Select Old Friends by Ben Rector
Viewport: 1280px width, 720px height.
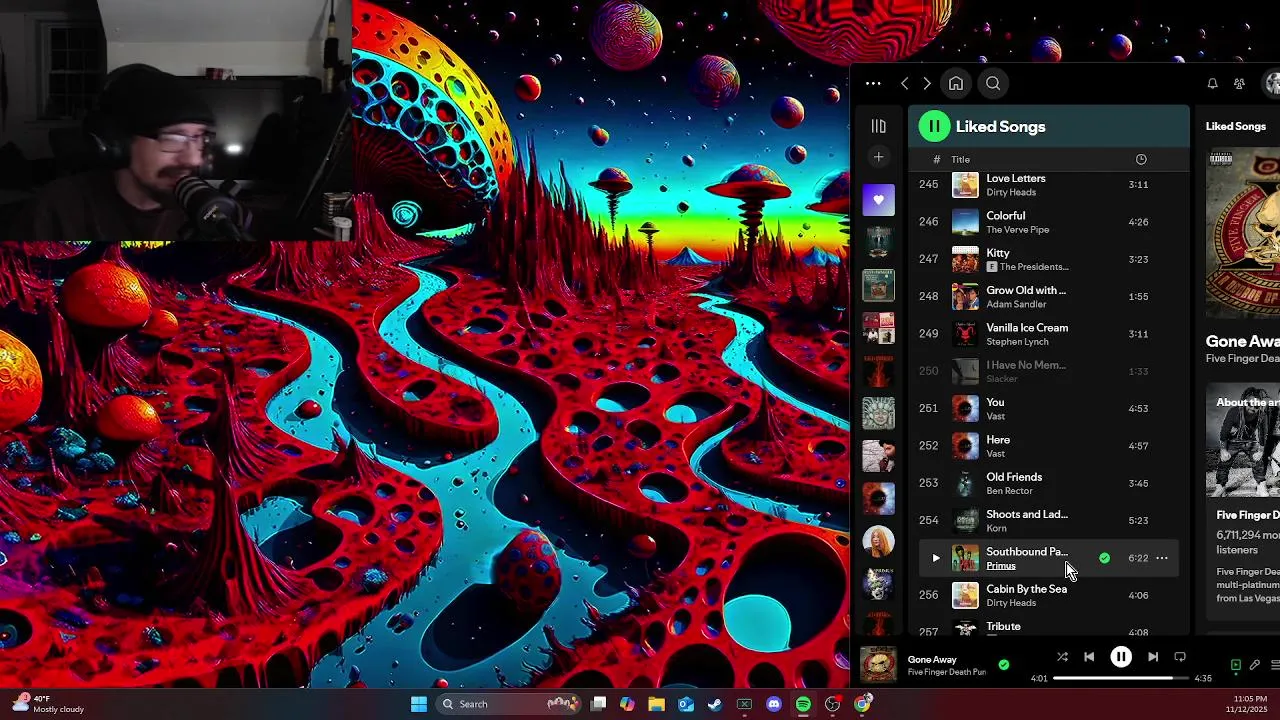1048,483
